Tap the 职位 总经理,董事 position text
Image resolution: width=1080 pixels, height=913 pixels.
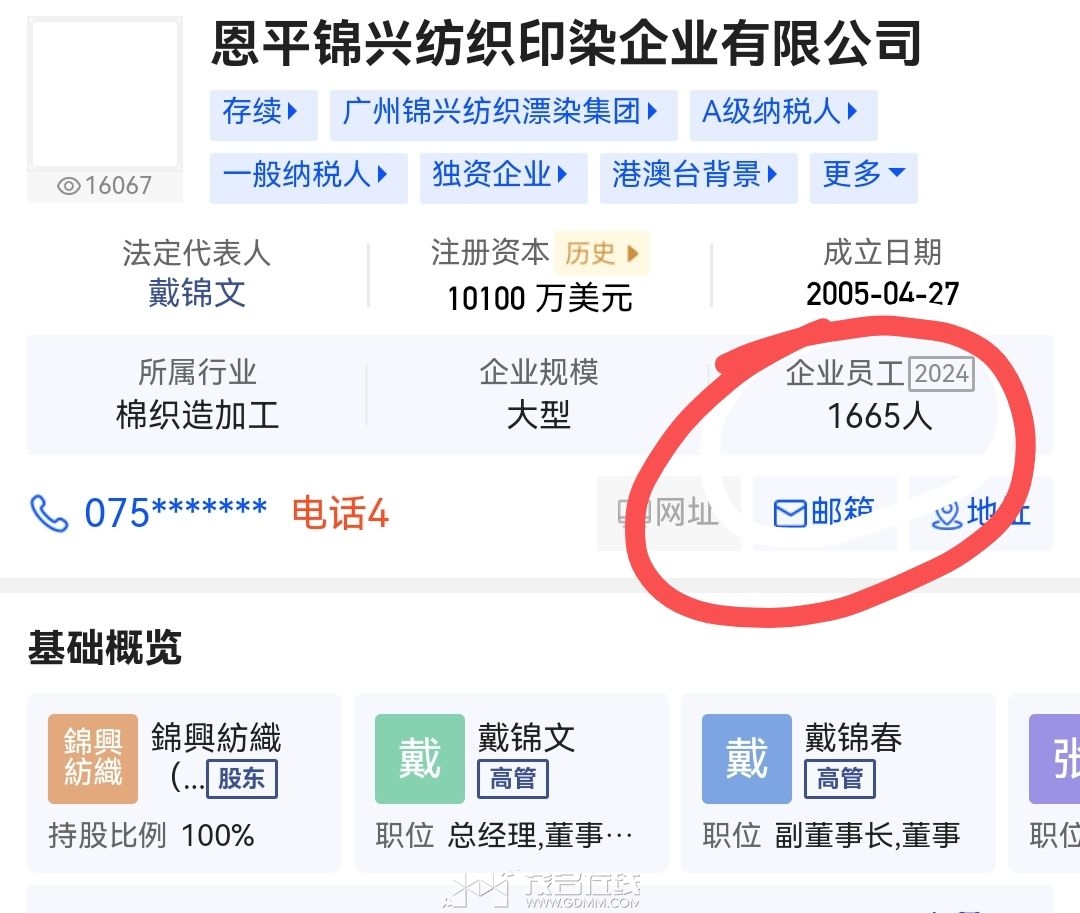(x=504, y=836)
